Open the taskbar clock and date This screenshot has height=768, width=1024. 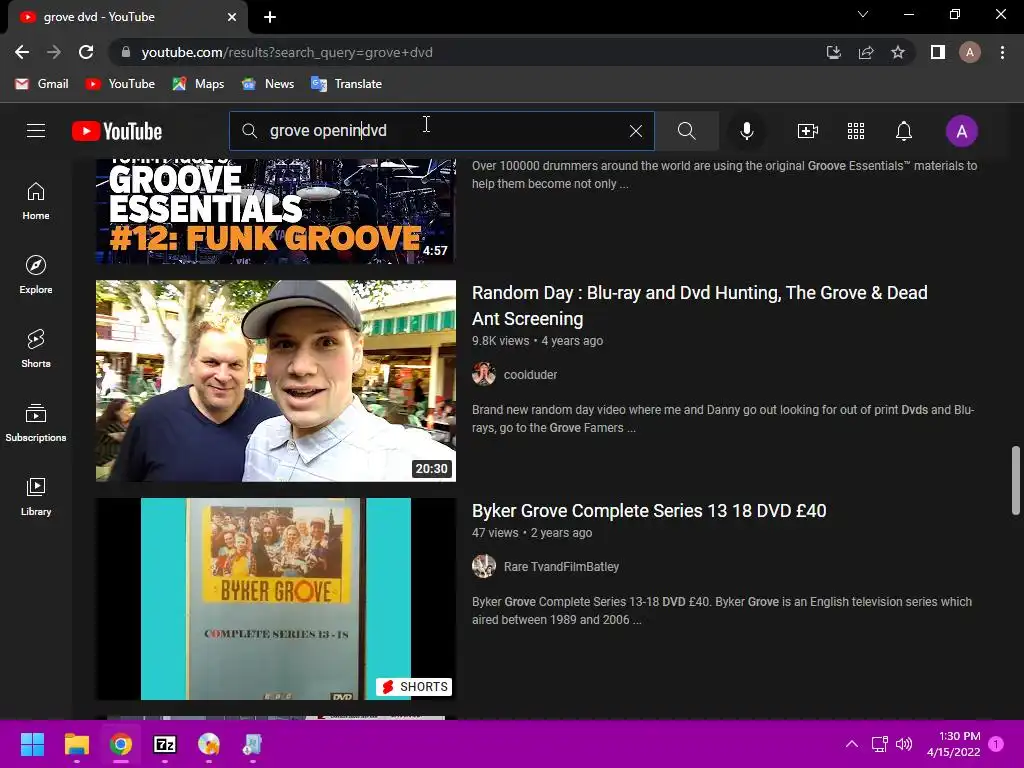coord(953,744)
